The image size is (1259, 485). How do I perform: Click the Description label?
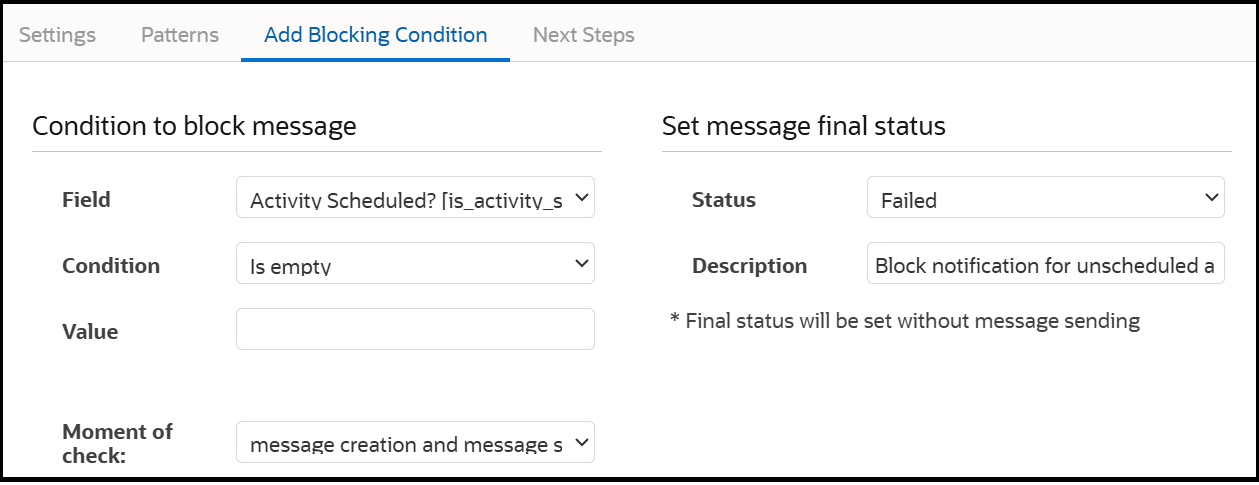[749, 266]
